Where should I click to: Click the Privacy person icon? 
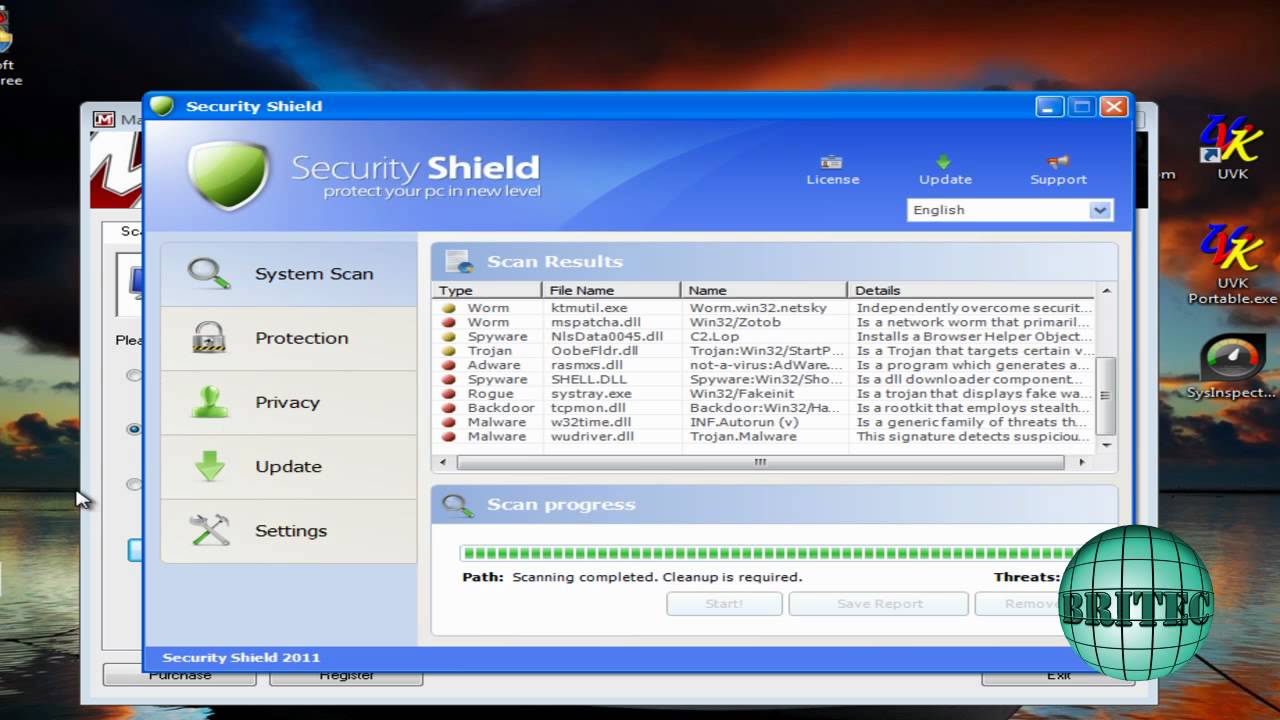tap(209, 401)
